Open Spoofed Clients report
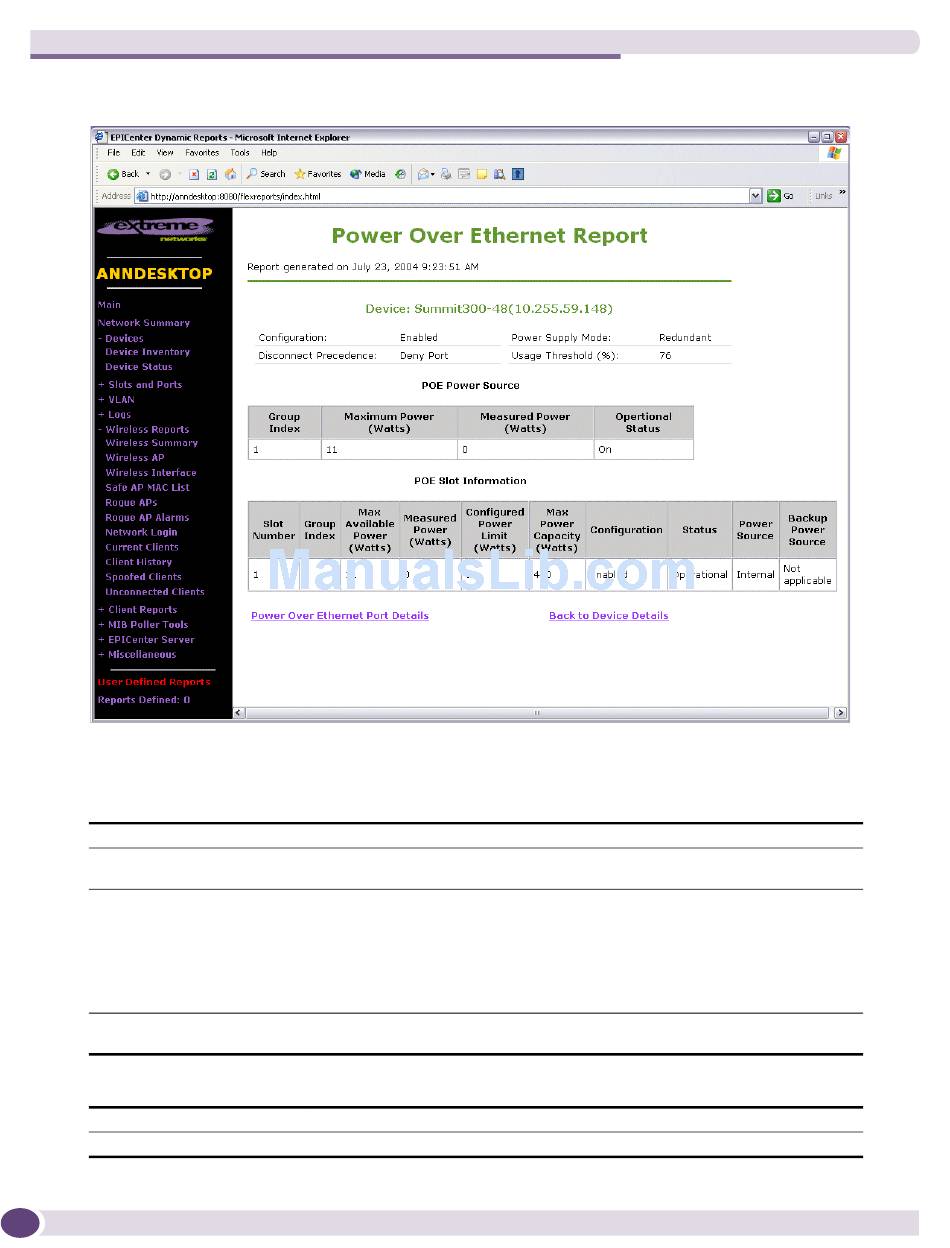 point(144,577)
